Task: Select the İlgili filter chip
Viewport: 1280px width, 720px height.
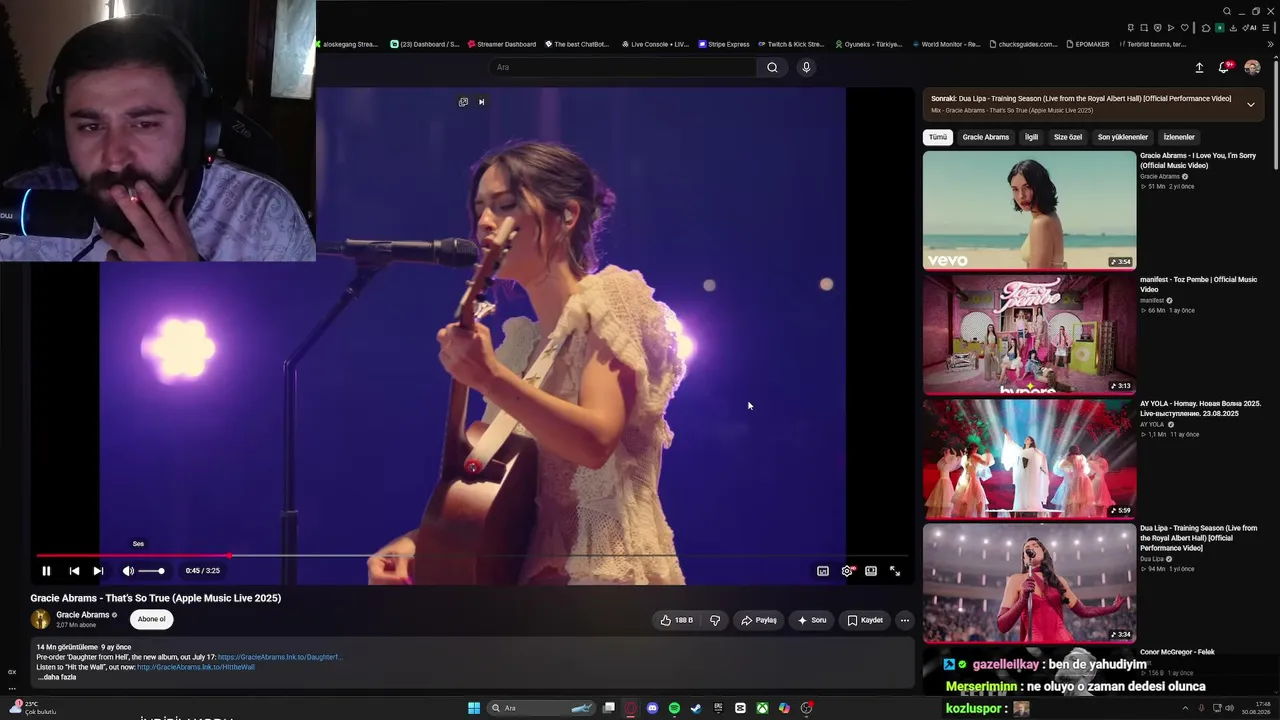Action: [1031, 137]
